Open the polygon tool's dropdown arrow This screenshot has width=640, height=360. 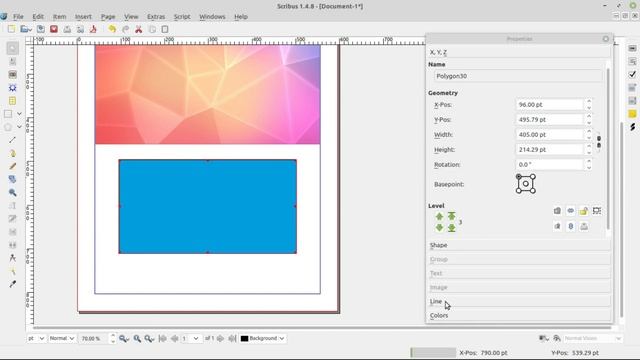(x=19, y=127)
